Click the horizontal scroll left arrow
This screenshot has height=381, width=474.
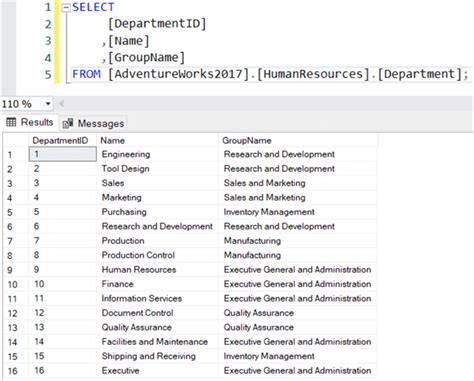[x=61, y=104]
